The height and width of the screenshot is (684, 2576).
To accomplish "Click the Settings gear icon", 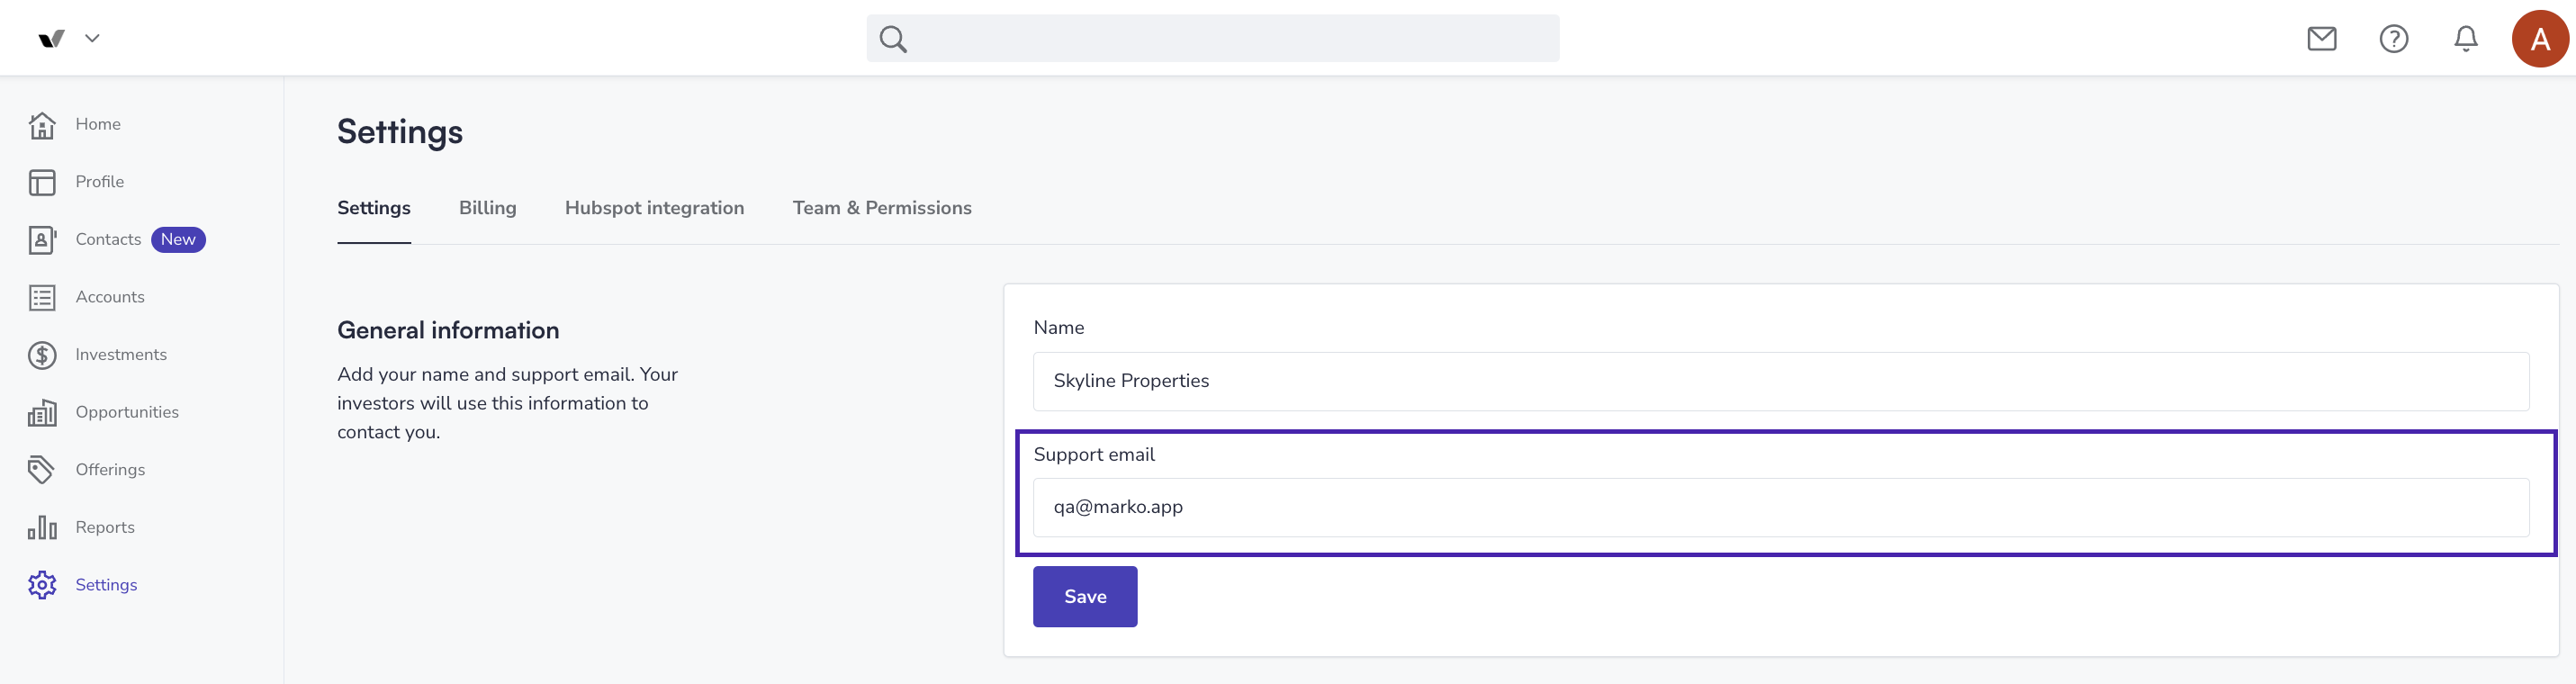I will tap(42, 585).
